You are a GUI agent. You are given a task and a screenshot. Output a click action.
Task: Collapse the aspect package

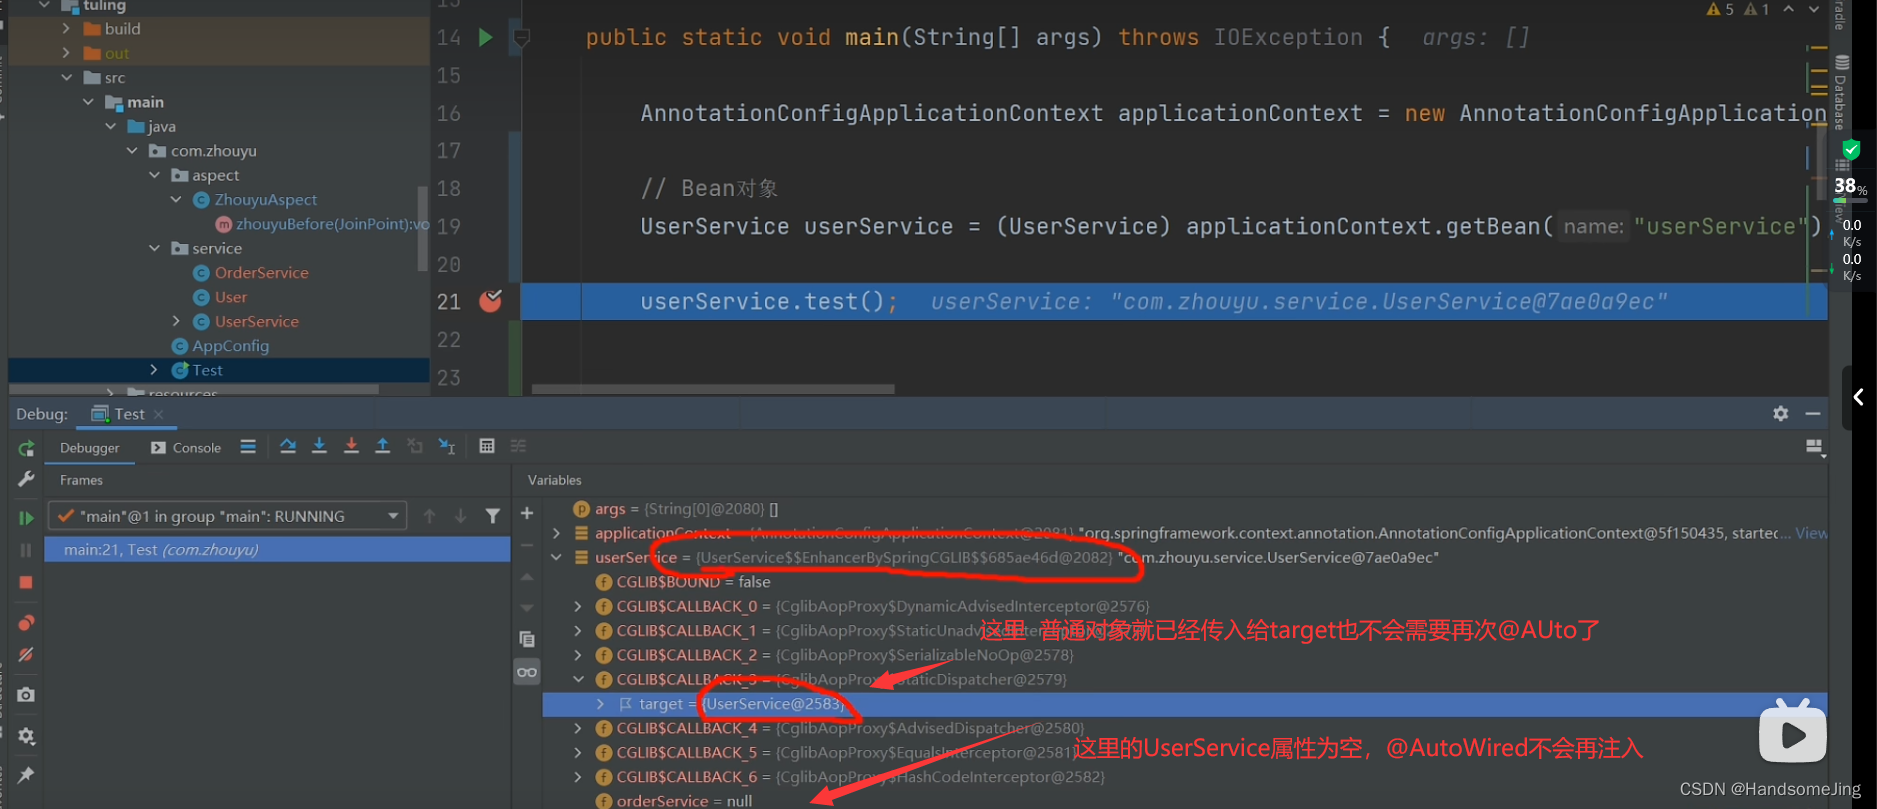click(x=154, y=175)
